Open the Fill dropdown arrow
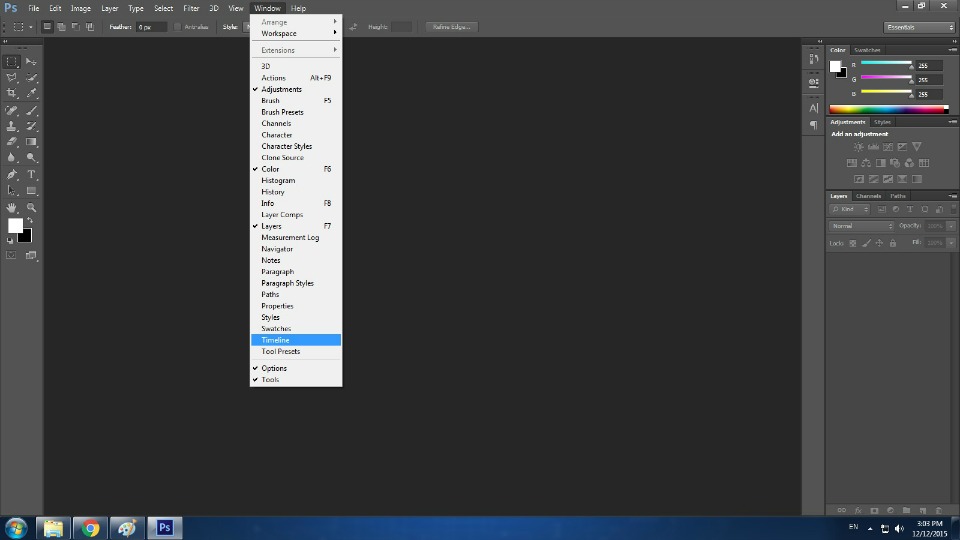Image resolution: width=960 pixels, height=540 pixels. 951,243
